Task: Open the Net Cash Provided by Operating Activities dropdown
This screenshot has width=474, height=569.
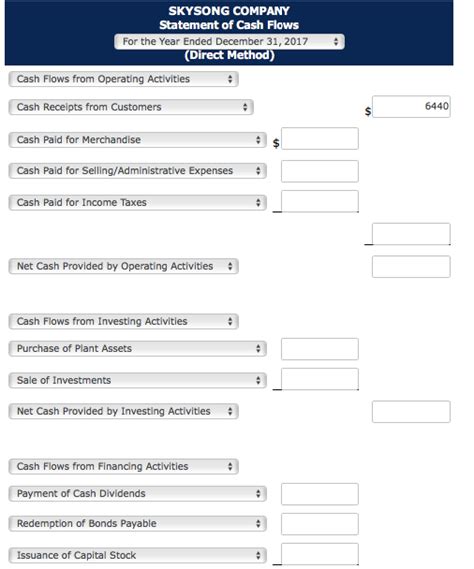Action: coord(123,266)
